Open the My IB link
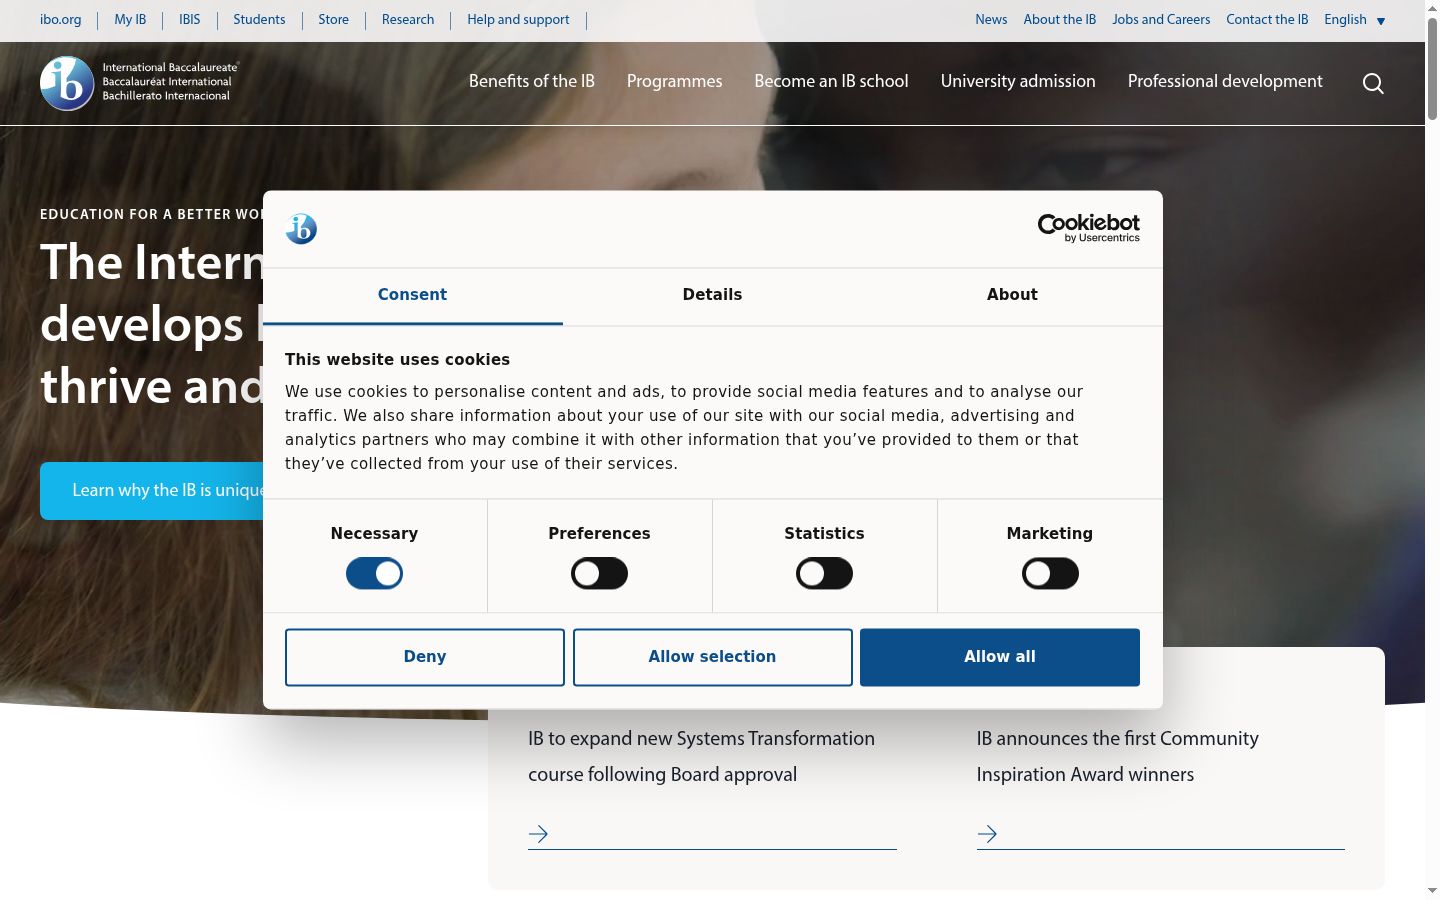Viewport: 1440px width, 900px height. [130, 20]
